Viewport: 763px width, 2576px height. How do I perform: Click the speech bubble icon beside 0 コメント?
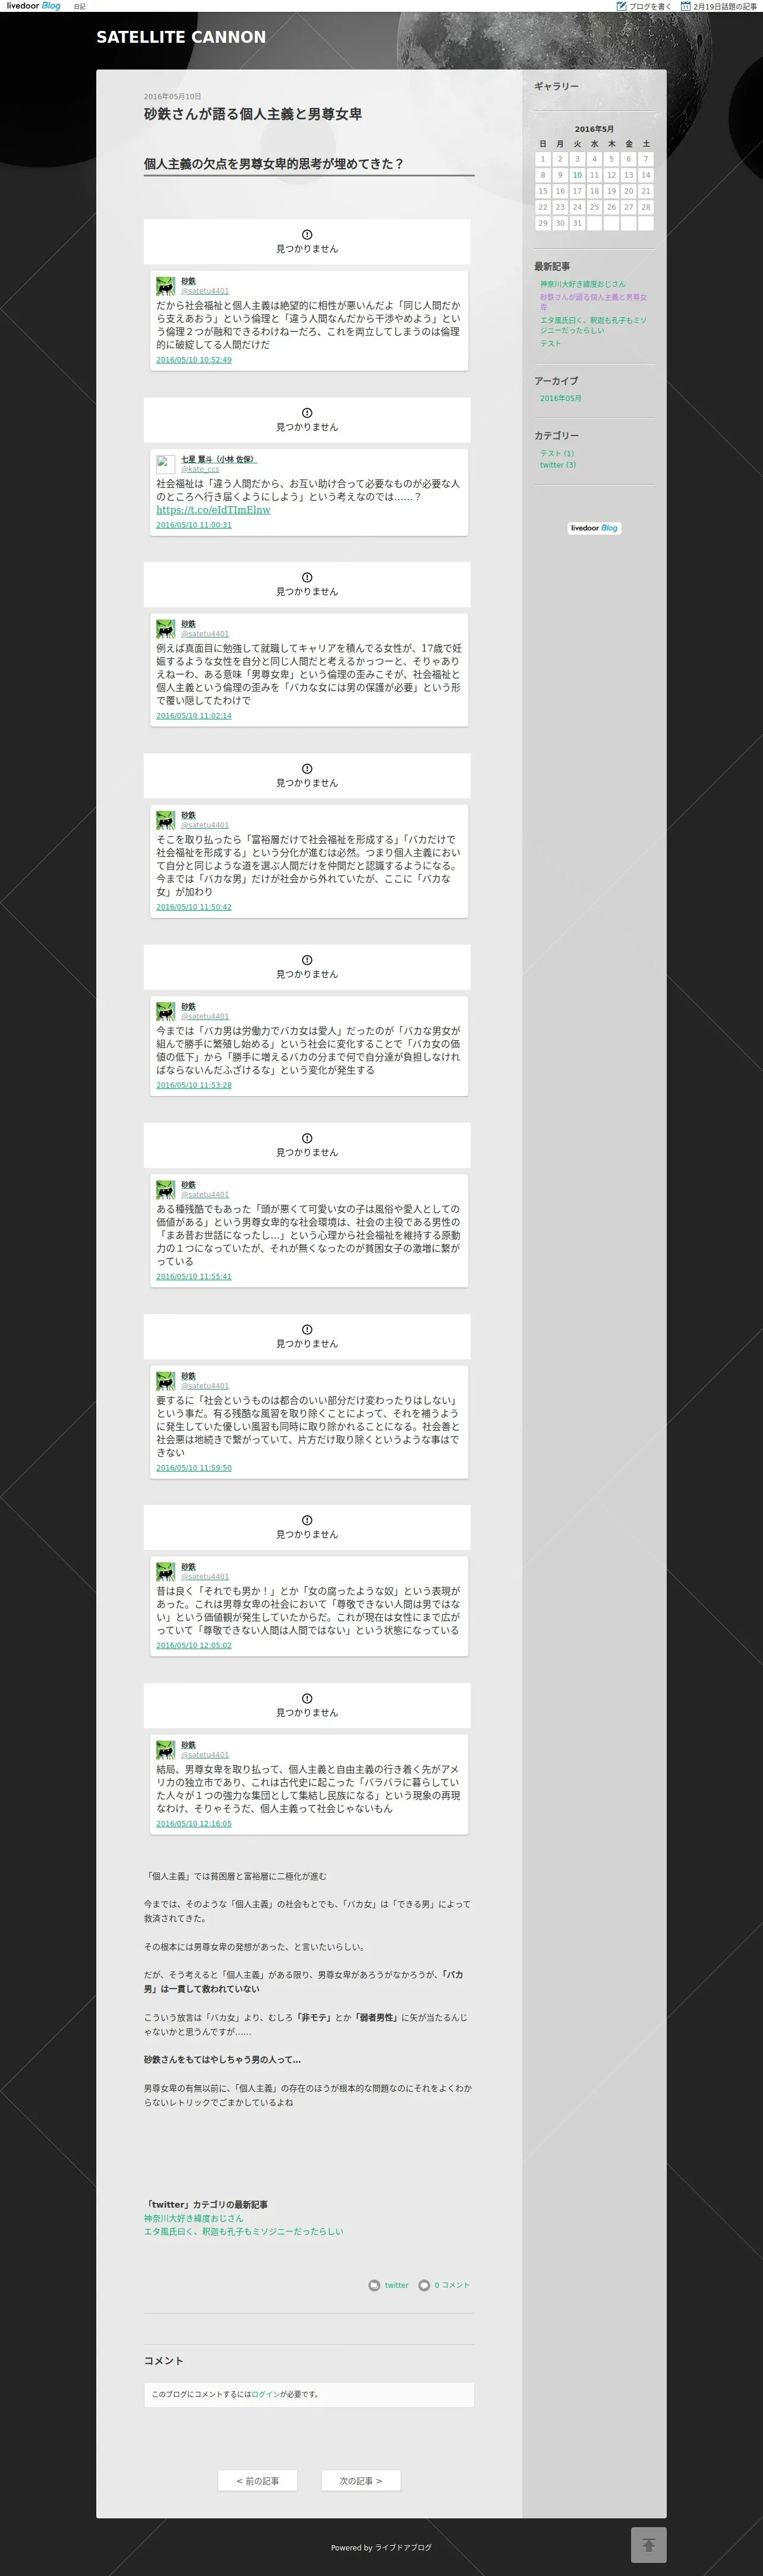[424, 2285]
